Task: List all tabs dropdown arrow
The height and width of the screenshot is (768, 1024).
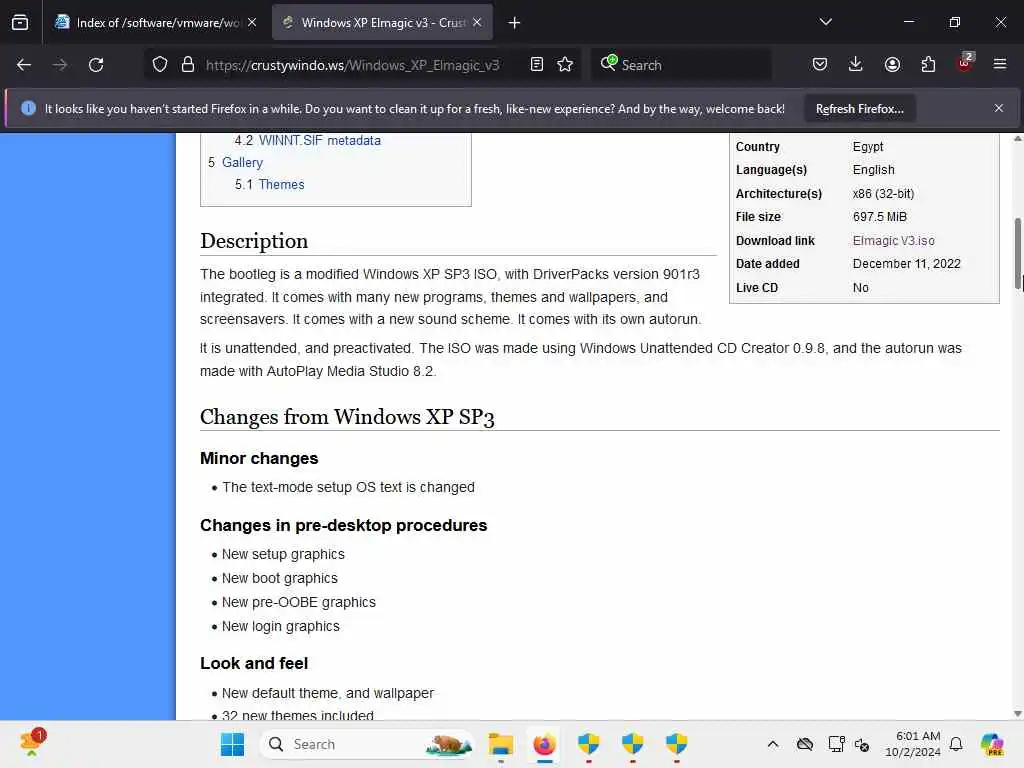Action: [x=825, y=22]
